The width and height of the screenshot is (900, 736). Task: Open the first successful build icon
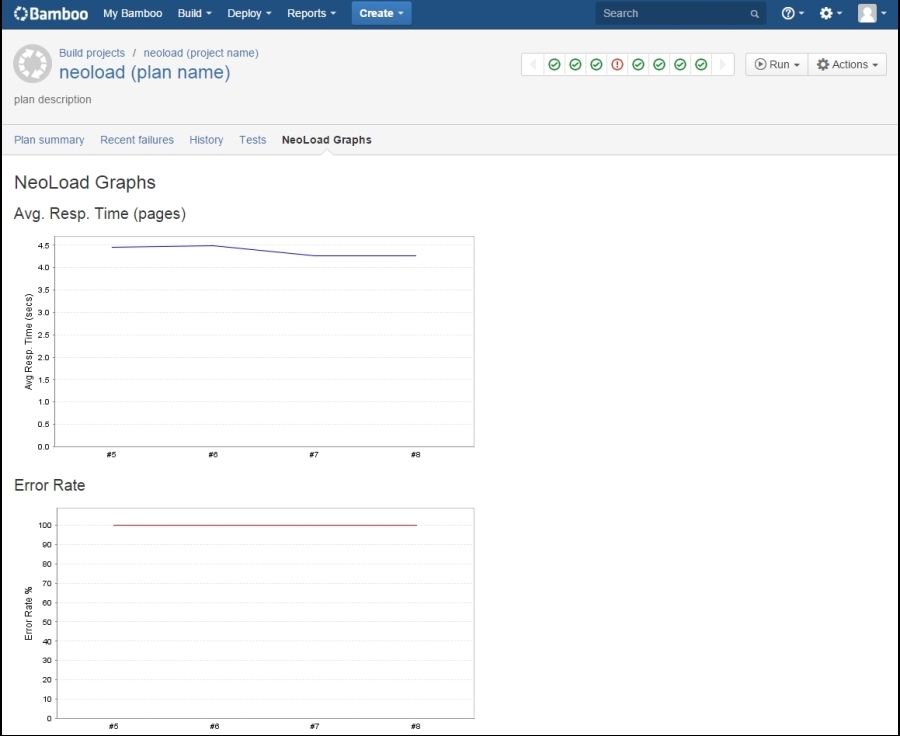[x=554, y=64]
